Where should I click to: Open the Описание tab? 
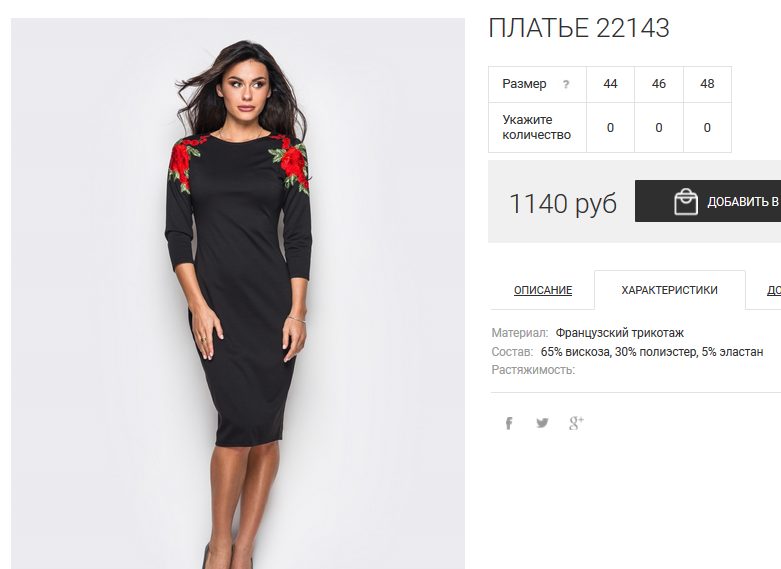click(543, 290)
